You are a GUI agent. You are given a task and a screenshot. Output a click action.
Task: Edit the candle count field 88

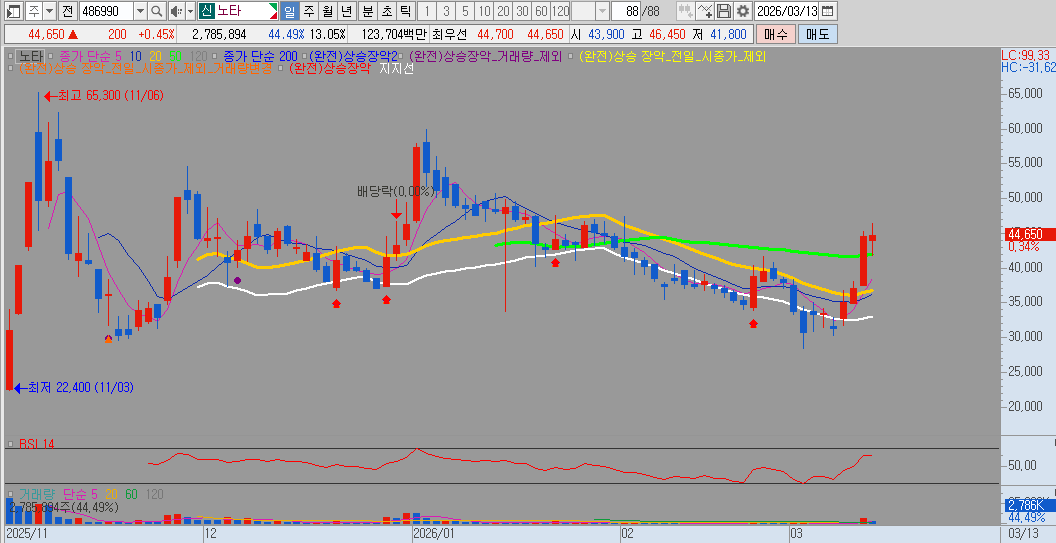click(x=626, y=11)
